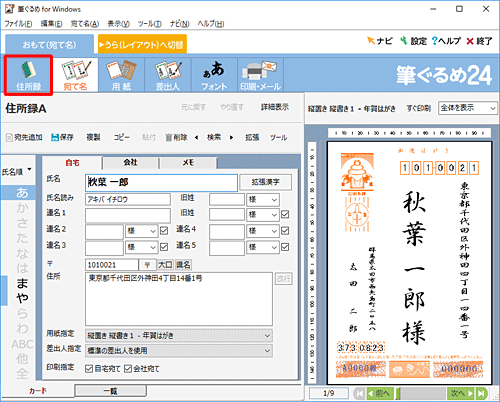Image resolution: width=500 pixels, height=402 pixels.
Task: Switch to the 一覧 list view tab
Action: pyautogui.click(x=110, y=391)
